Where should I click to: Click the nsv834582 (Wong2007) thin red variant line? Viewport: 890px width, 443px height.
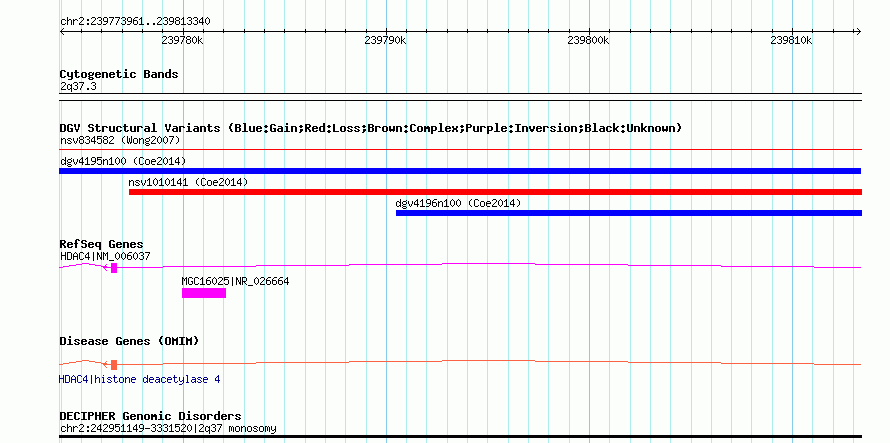click(x=460, y=150)
